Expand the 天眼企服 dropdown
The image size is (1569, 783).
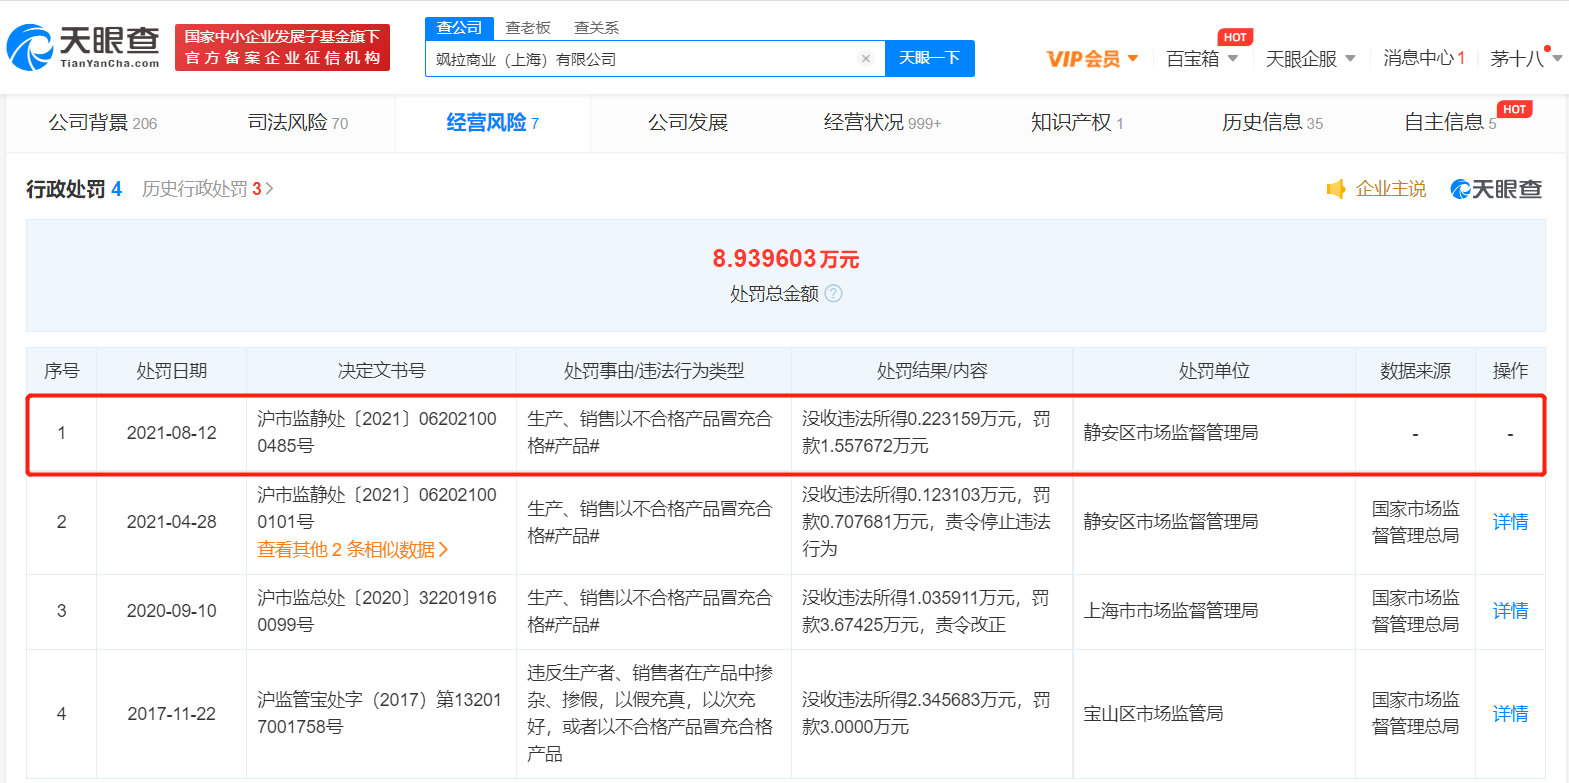point(1310,59)
